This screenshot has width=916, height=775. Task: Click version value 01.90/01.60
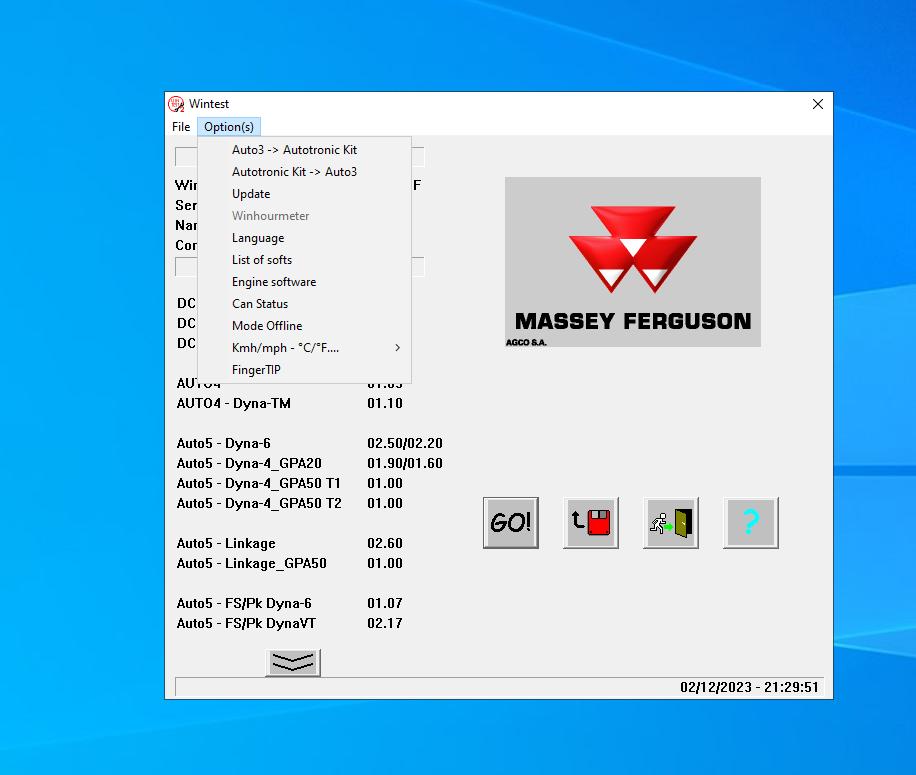405,463
